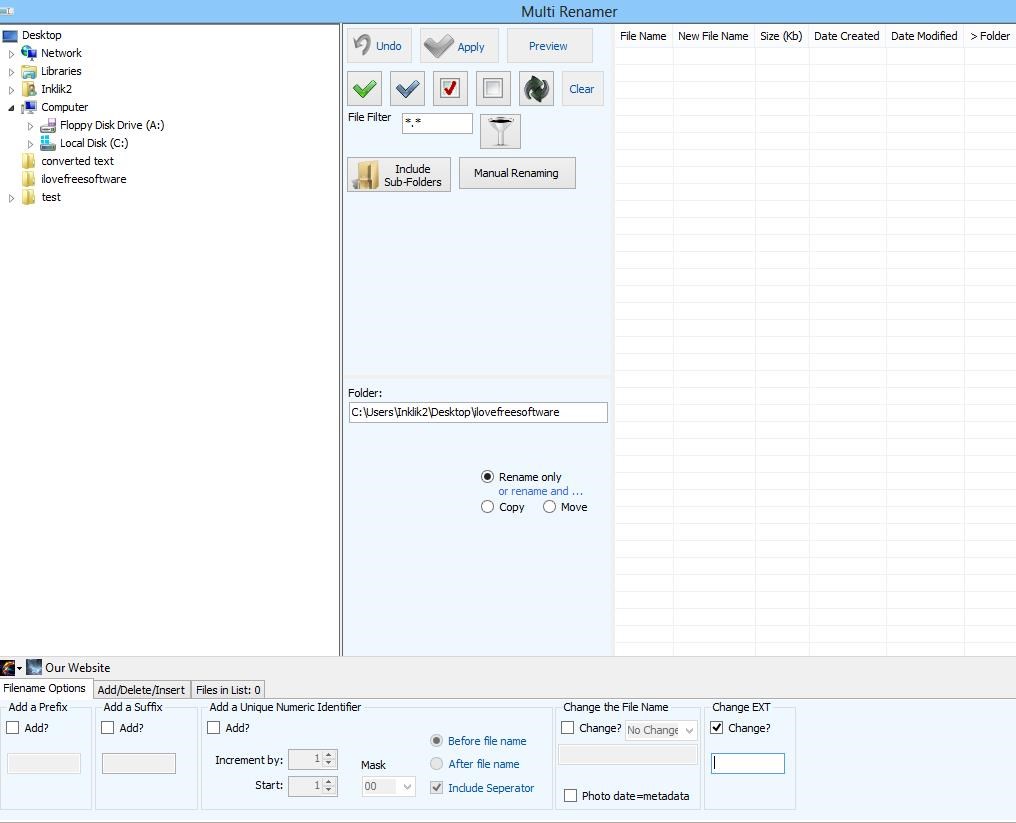Click the Our Website thumbnail icon
This screenshot has width=1016, height=823.
pyautogui.click(x=34, y=667)
